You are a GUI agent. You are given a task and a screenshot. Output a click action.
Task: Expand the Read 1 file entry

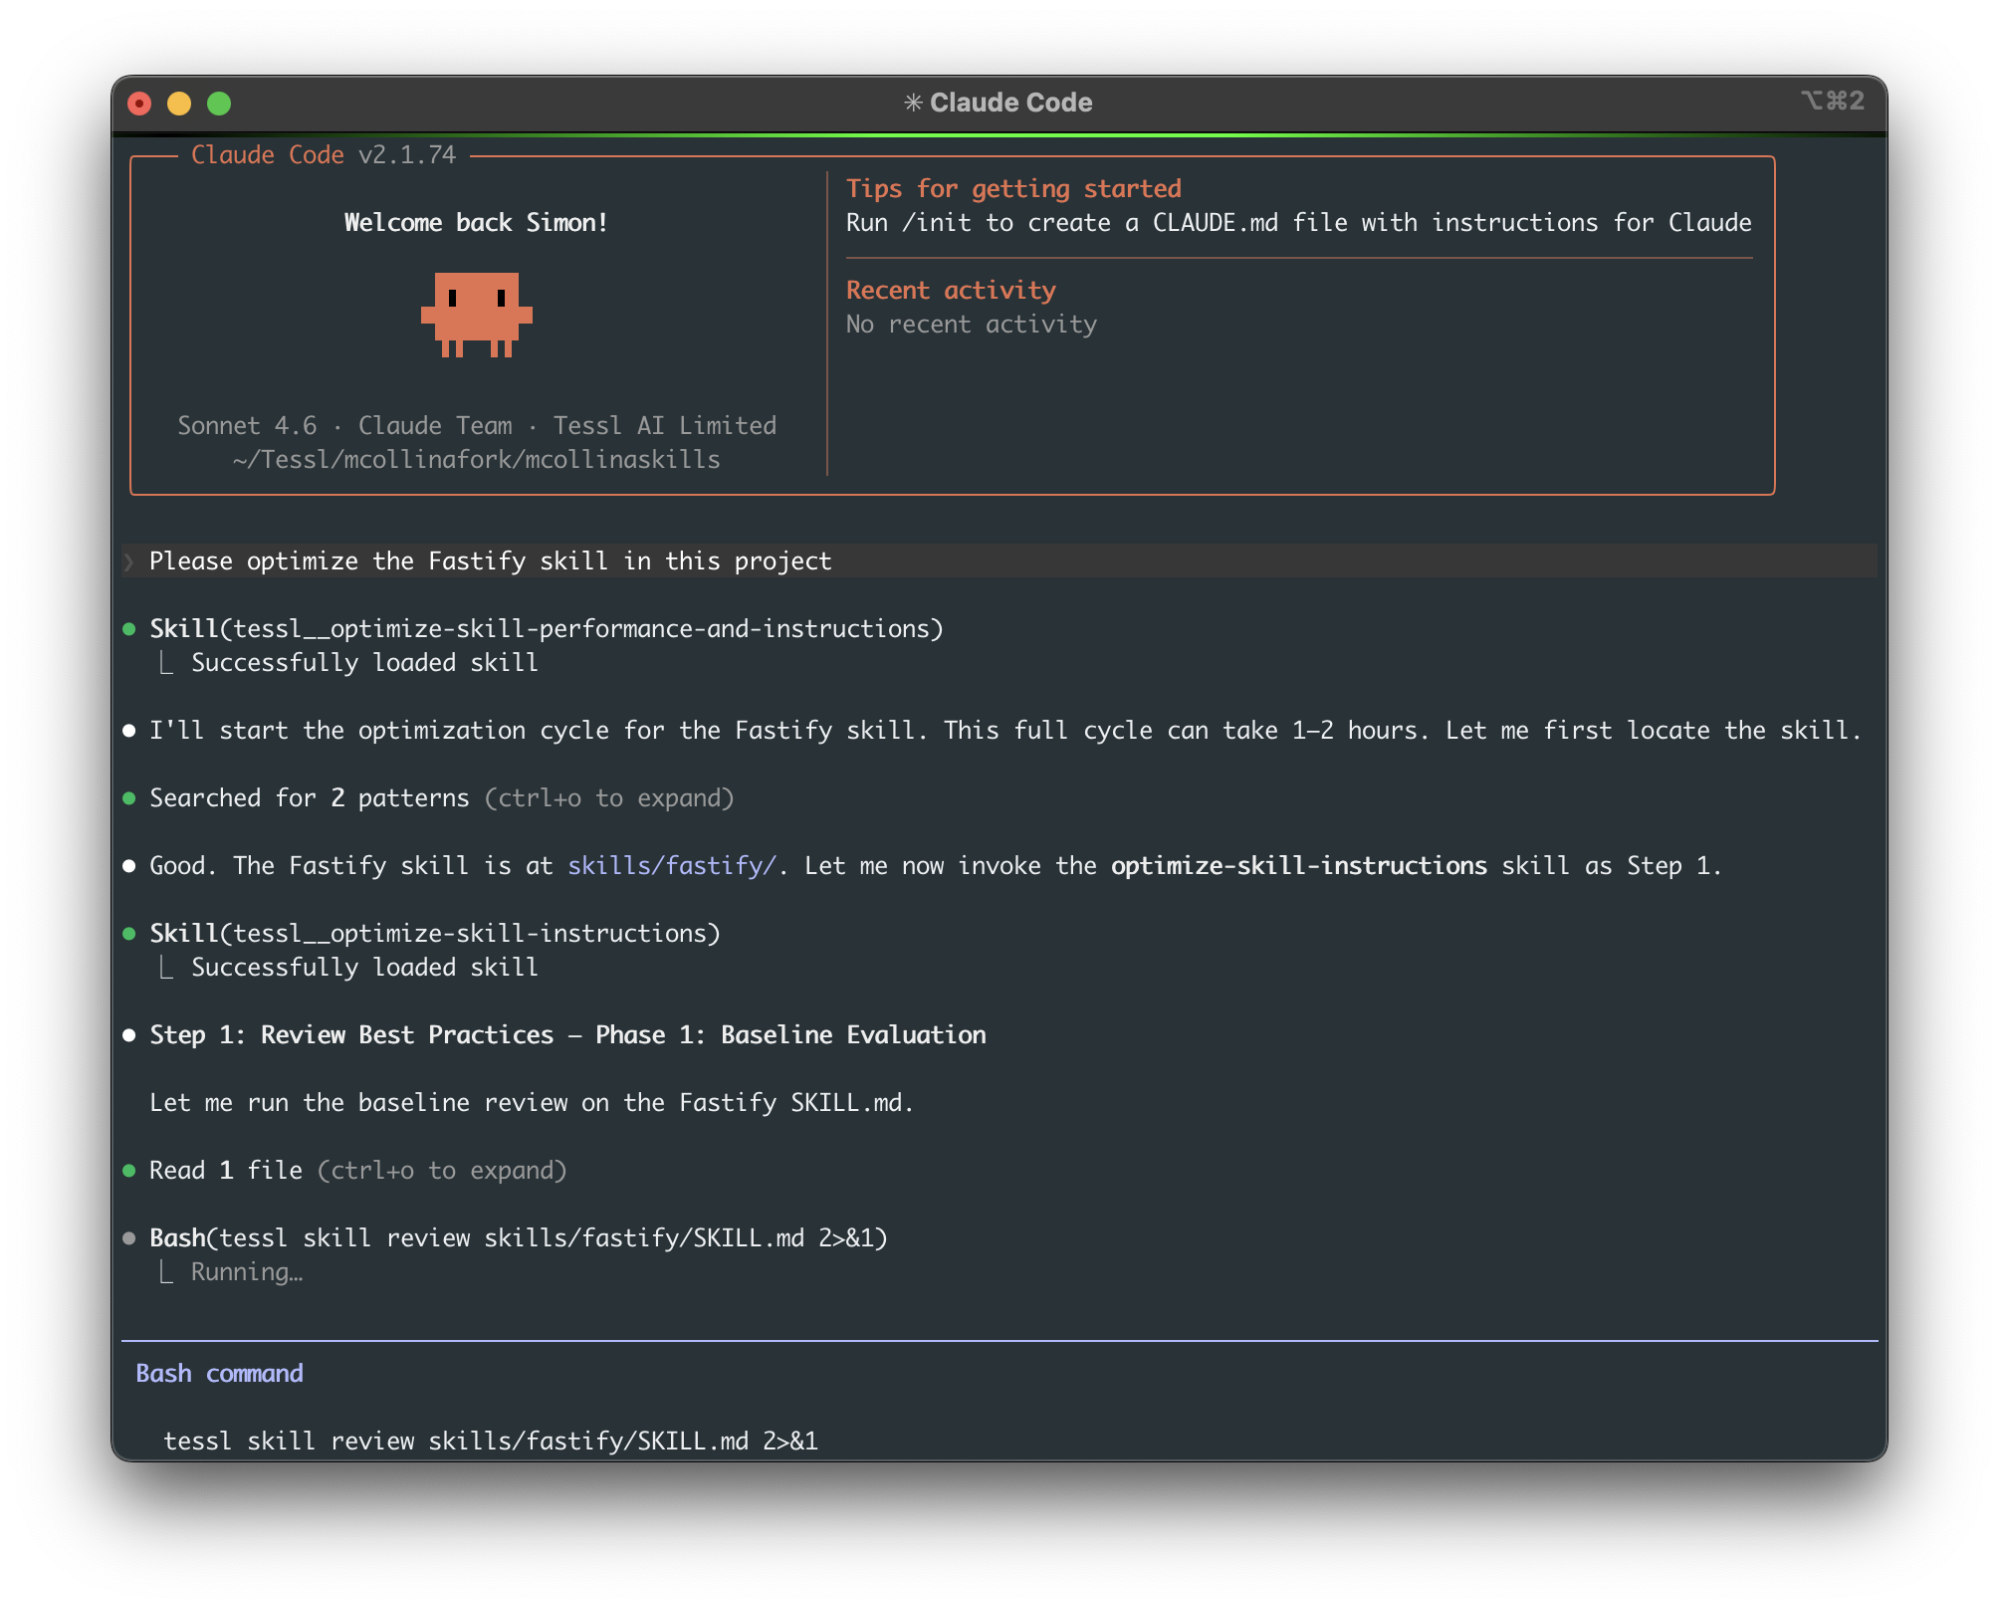(x=441, y=1170)
